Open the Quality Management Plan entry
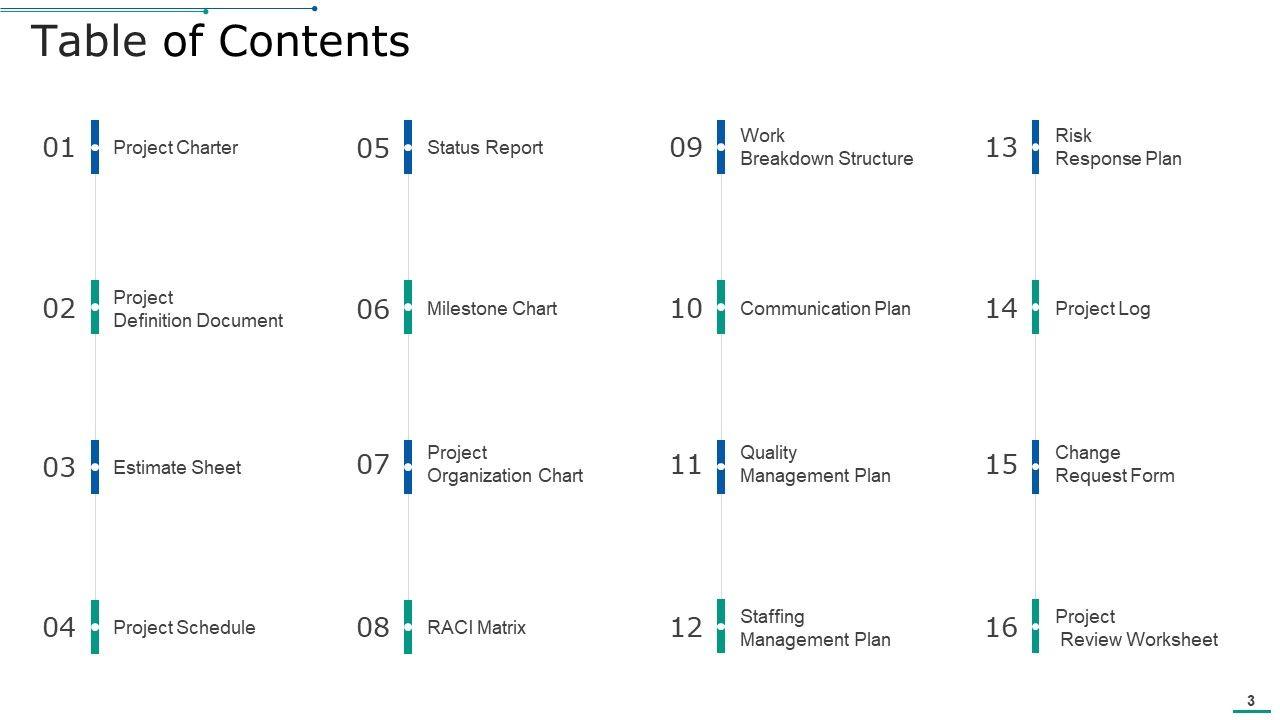 pos(814,465)
